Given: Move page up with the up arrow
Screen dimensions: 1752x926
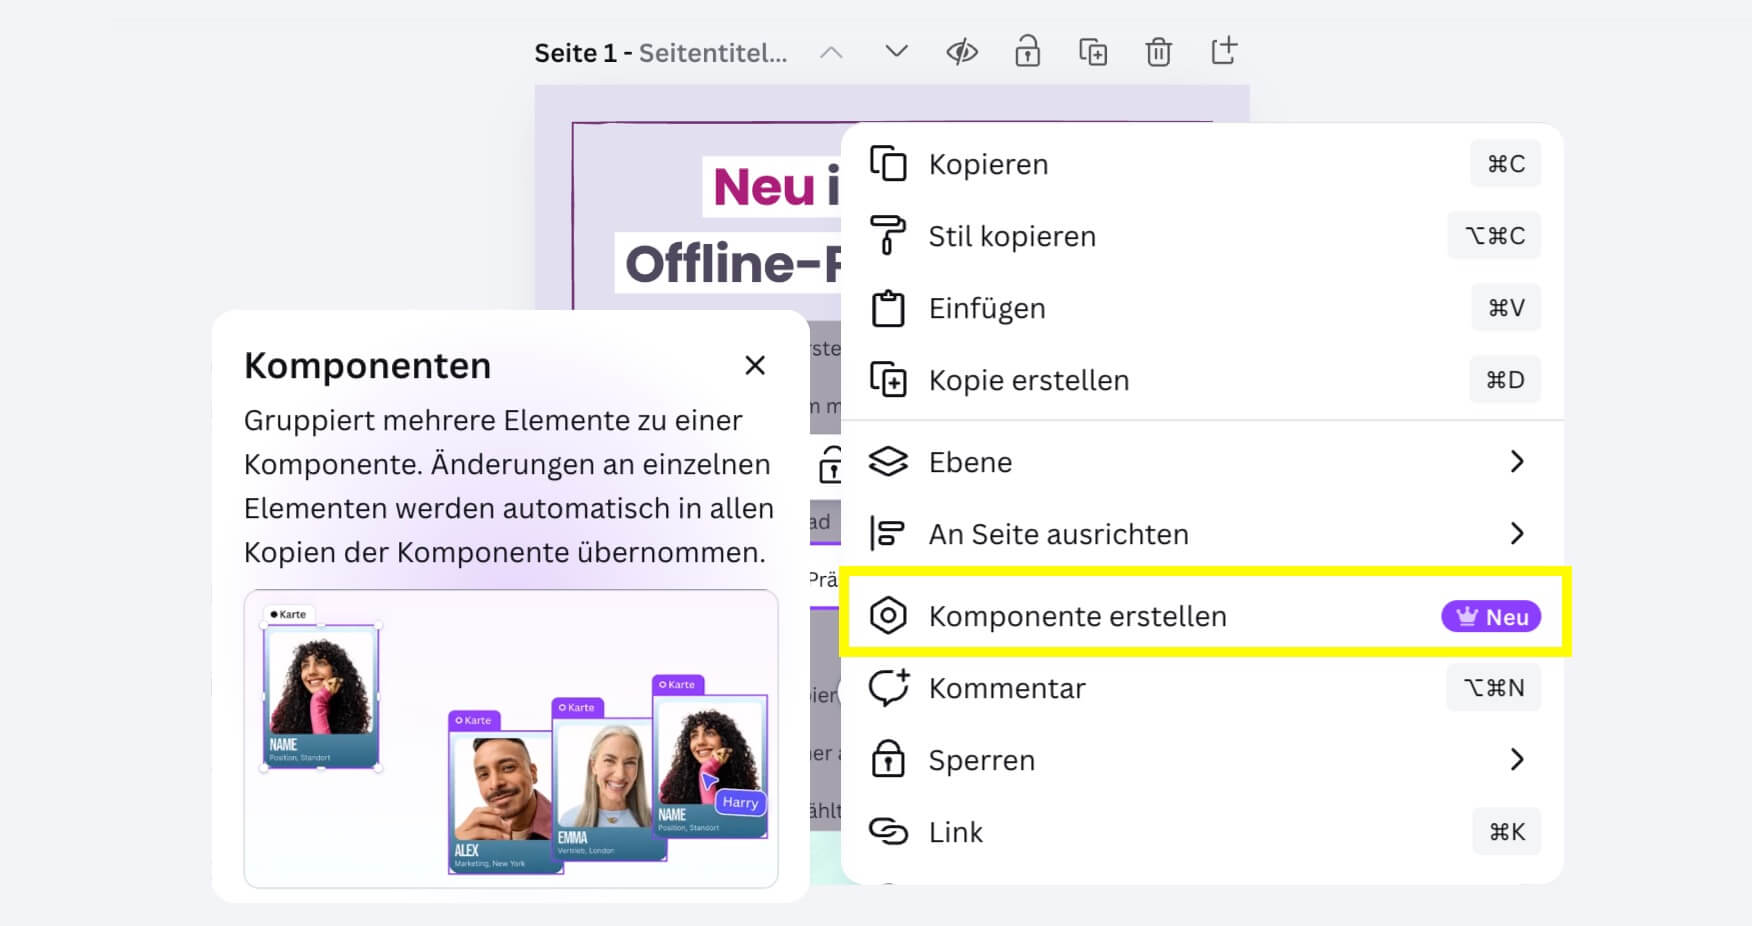Looking at the screenshot, I should (831, 52).
